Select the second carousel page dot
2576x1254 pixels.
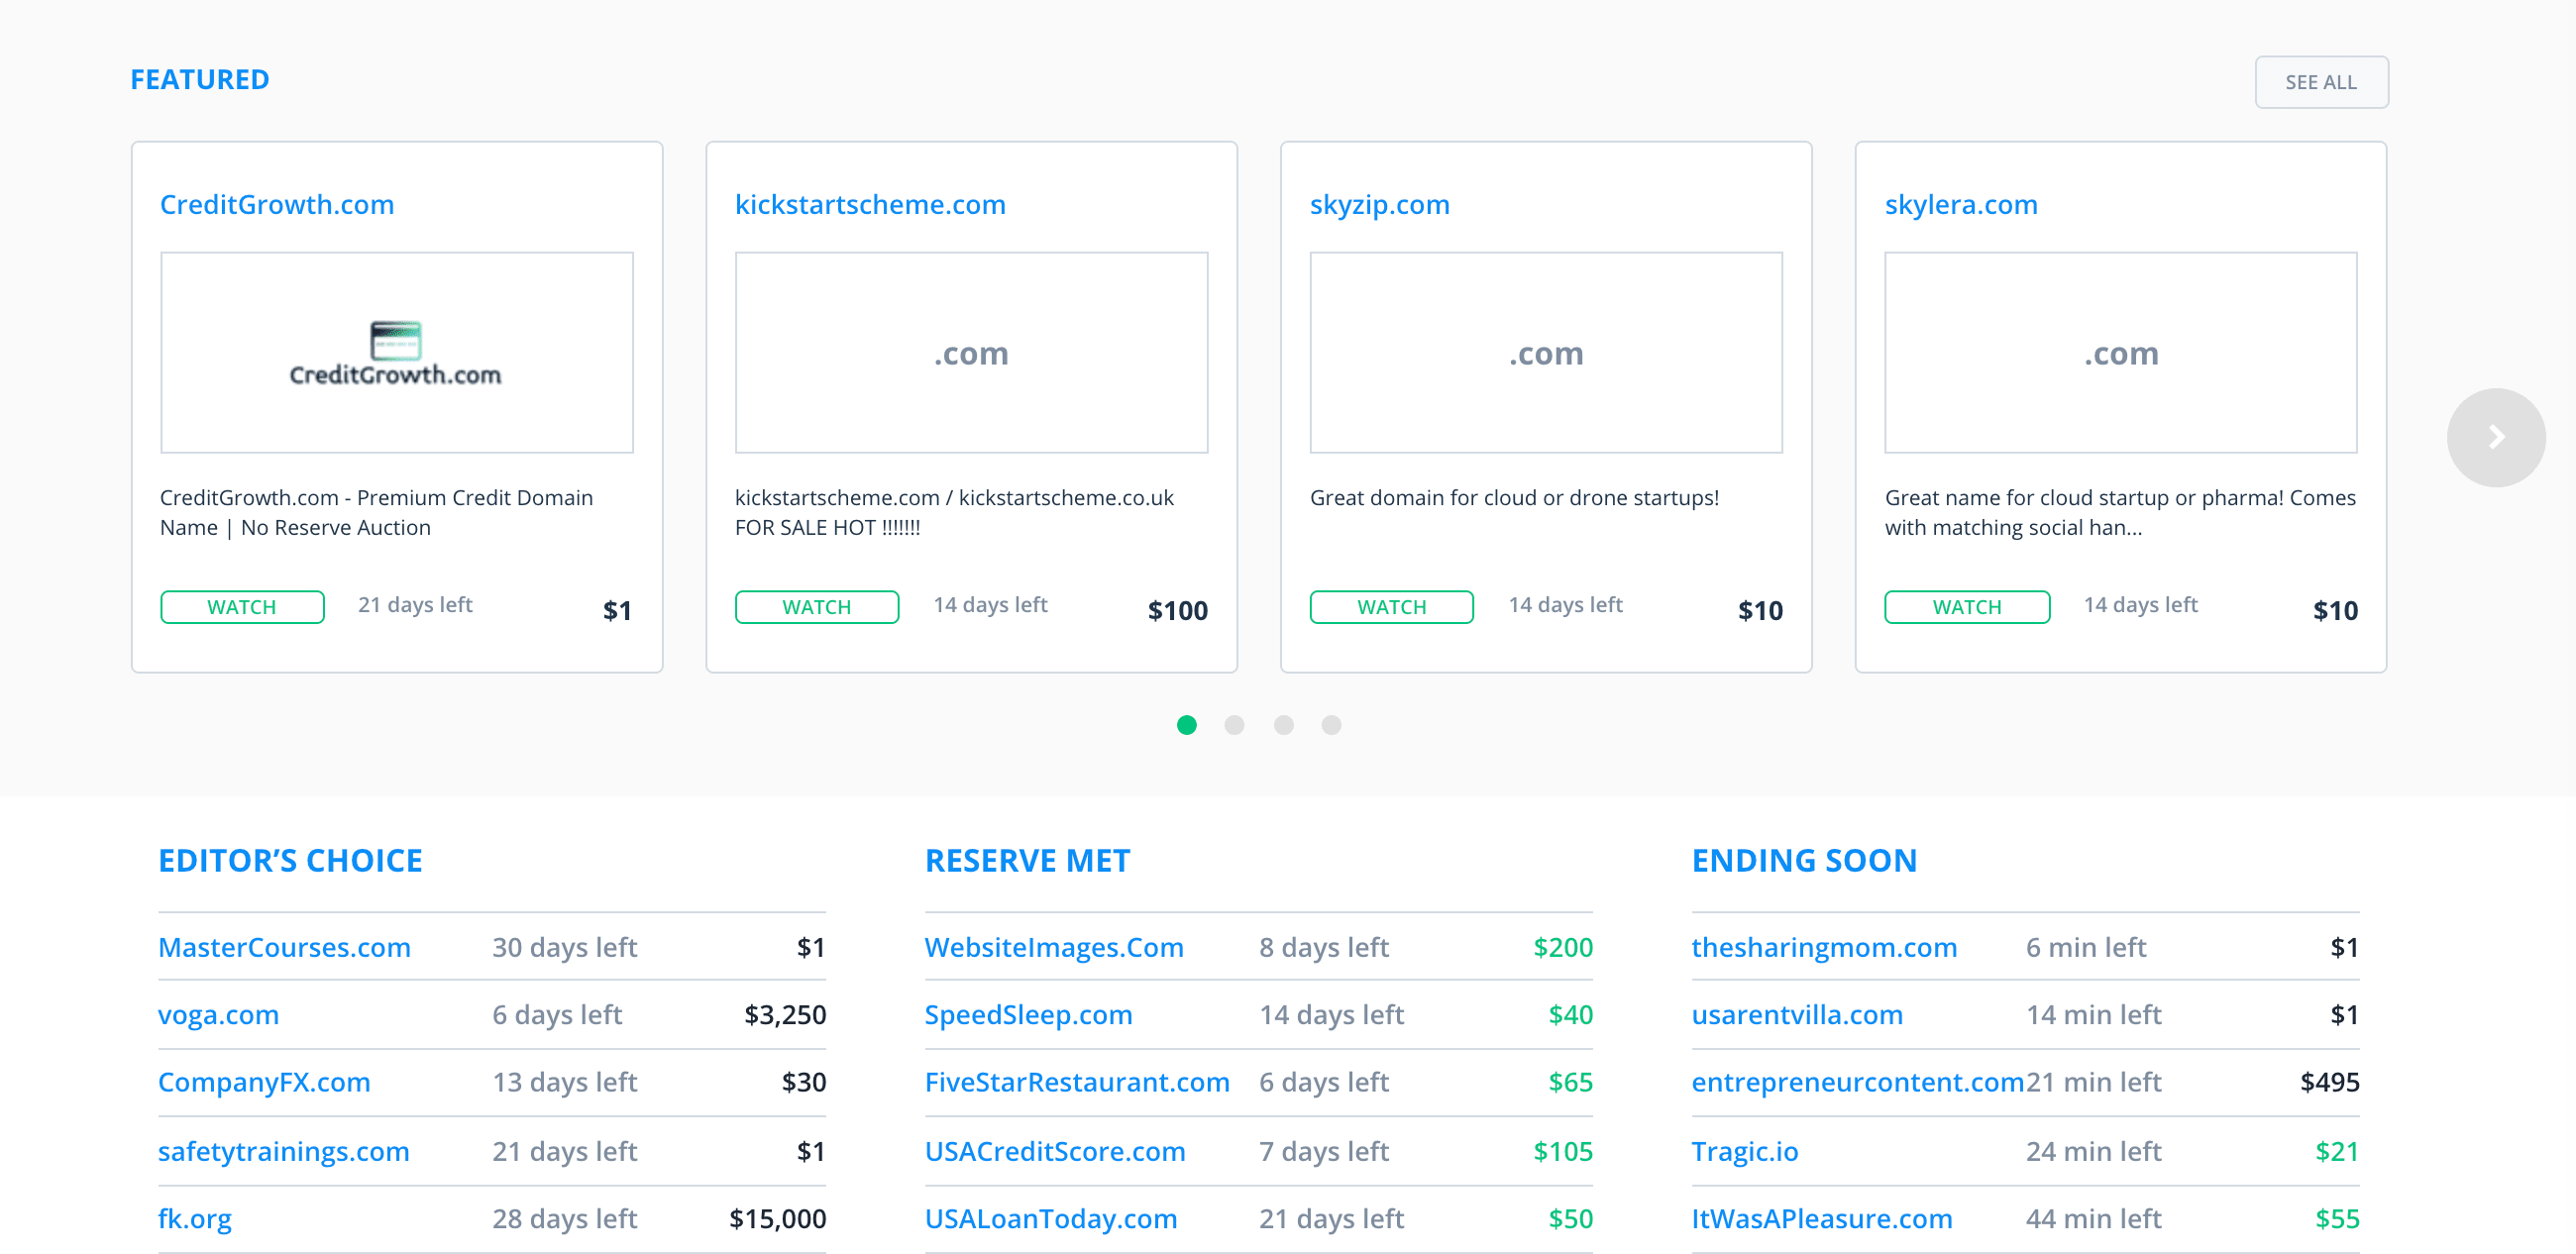[1234, 726]
